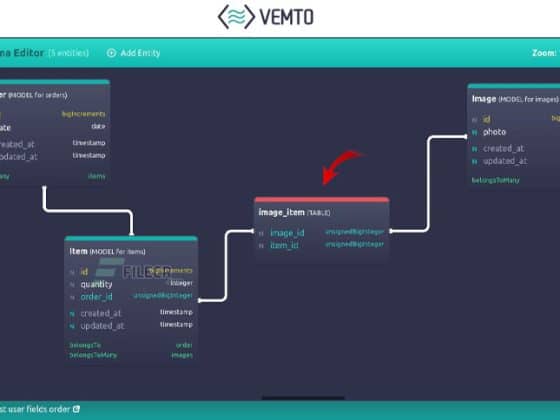The height and width of the screenshot is (420, 560).
Task: Click the drag handle icon beside item_id
Action: (261, 246)
